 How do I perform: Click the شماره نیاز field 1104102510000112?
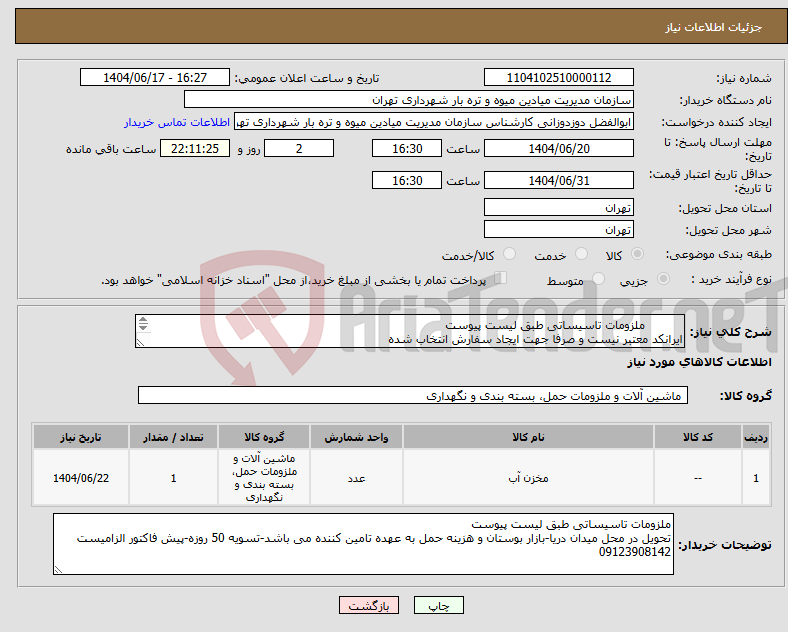pos(558,78)
